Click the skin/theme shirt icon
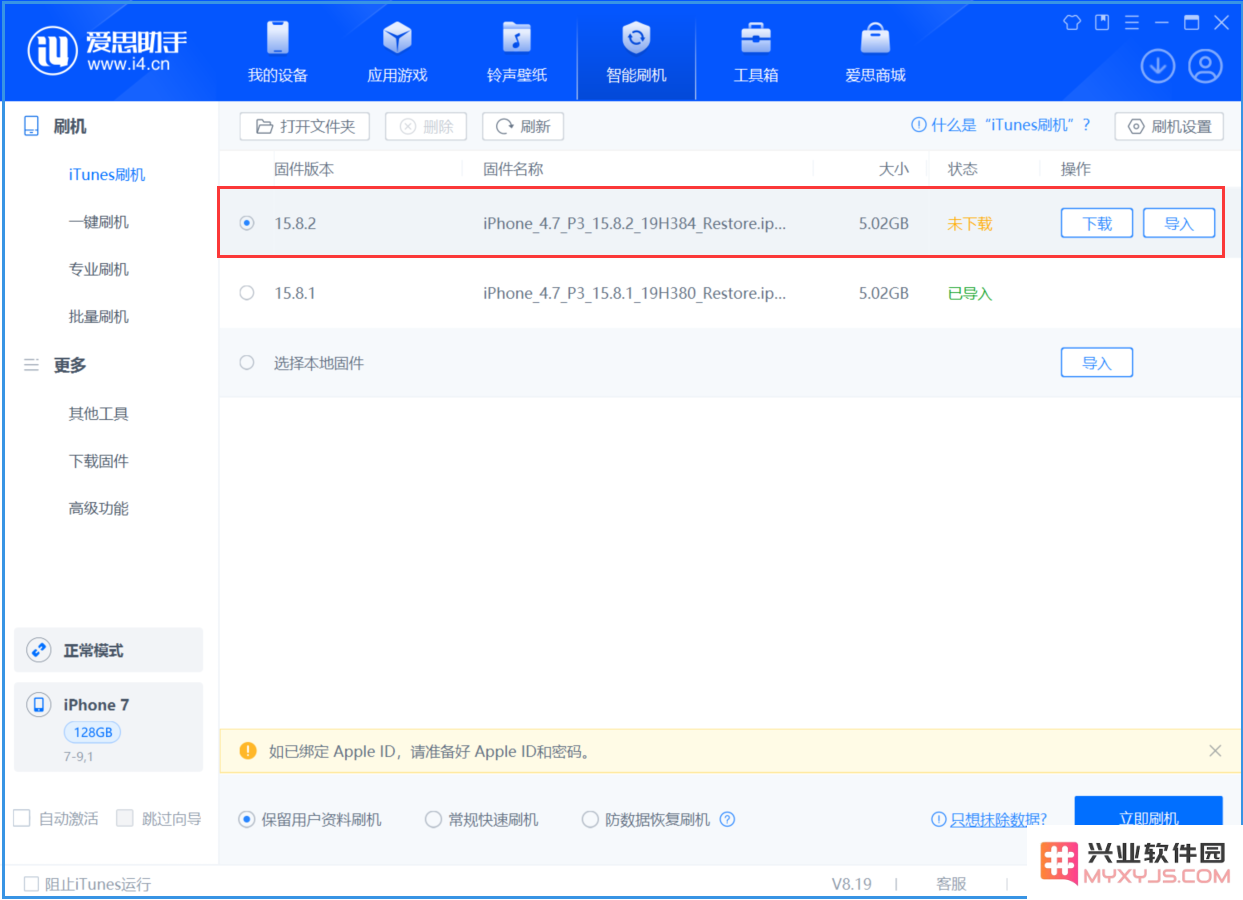1243x900 pixels. coord(1072,22)
